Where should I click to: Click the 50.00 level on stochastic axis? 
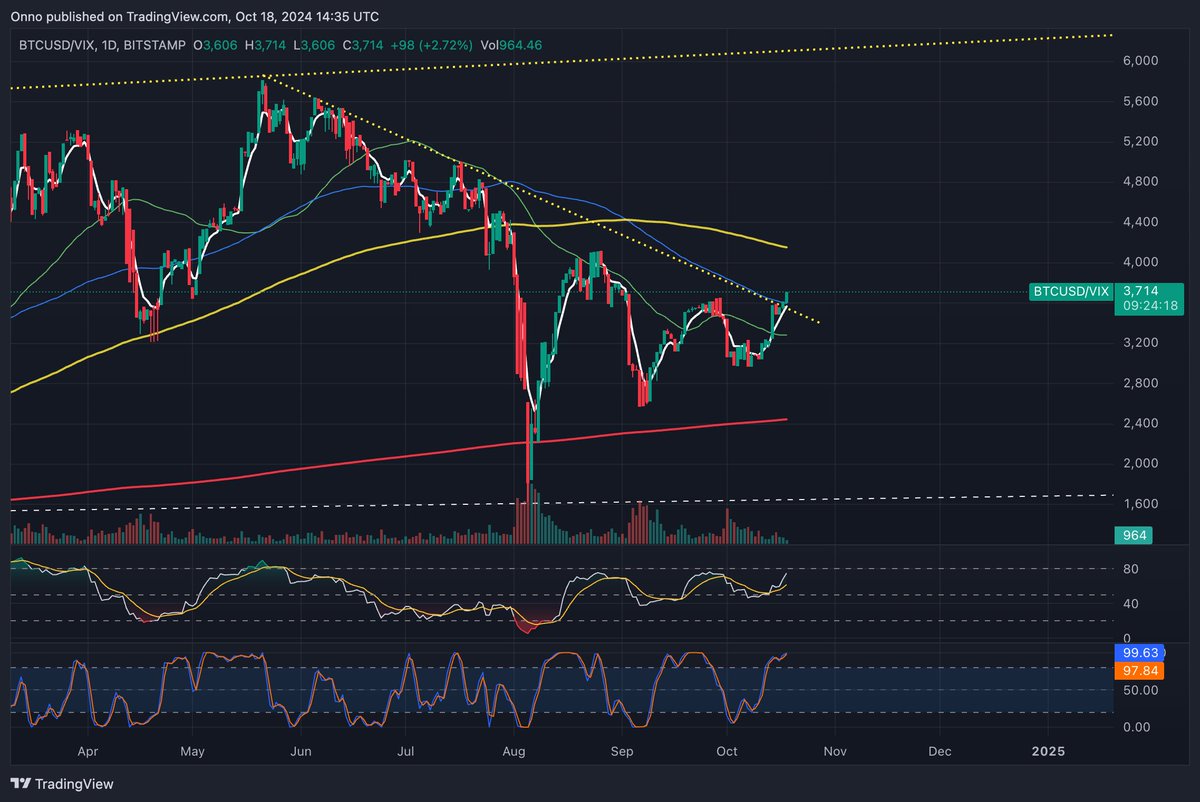[1141, 690]
